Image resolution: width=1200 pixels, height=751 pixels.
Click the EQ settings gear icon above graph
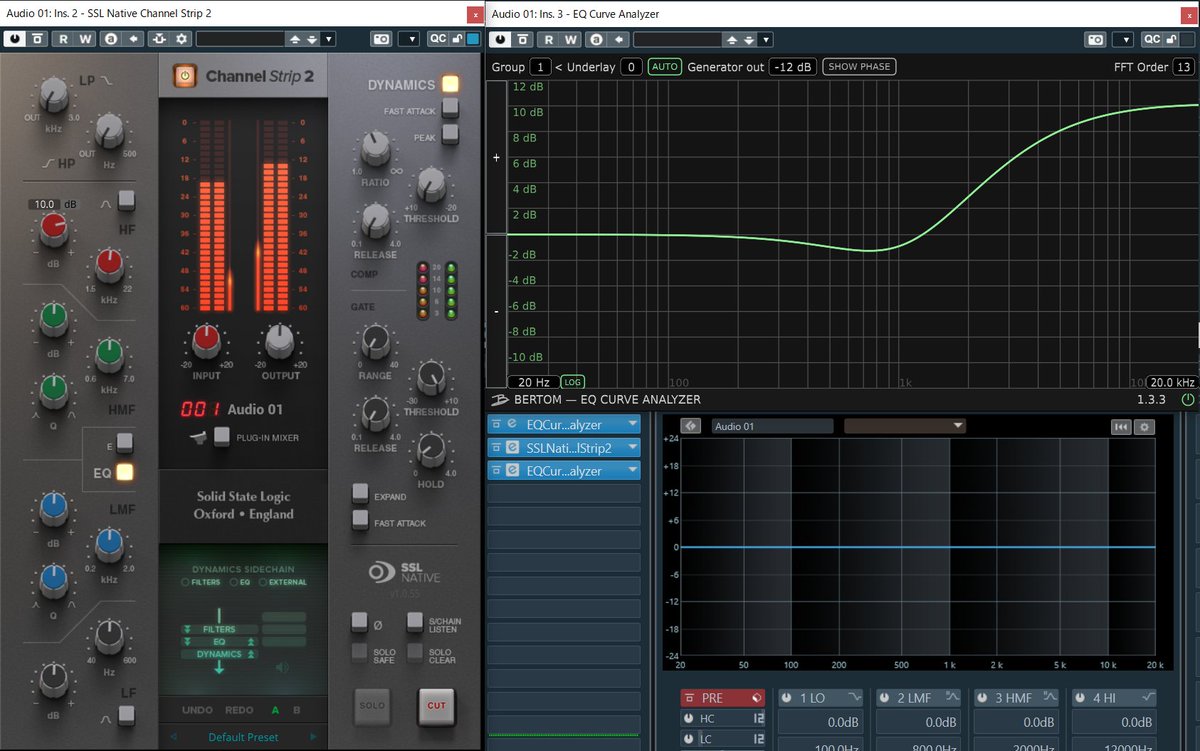click(1145, 427)
